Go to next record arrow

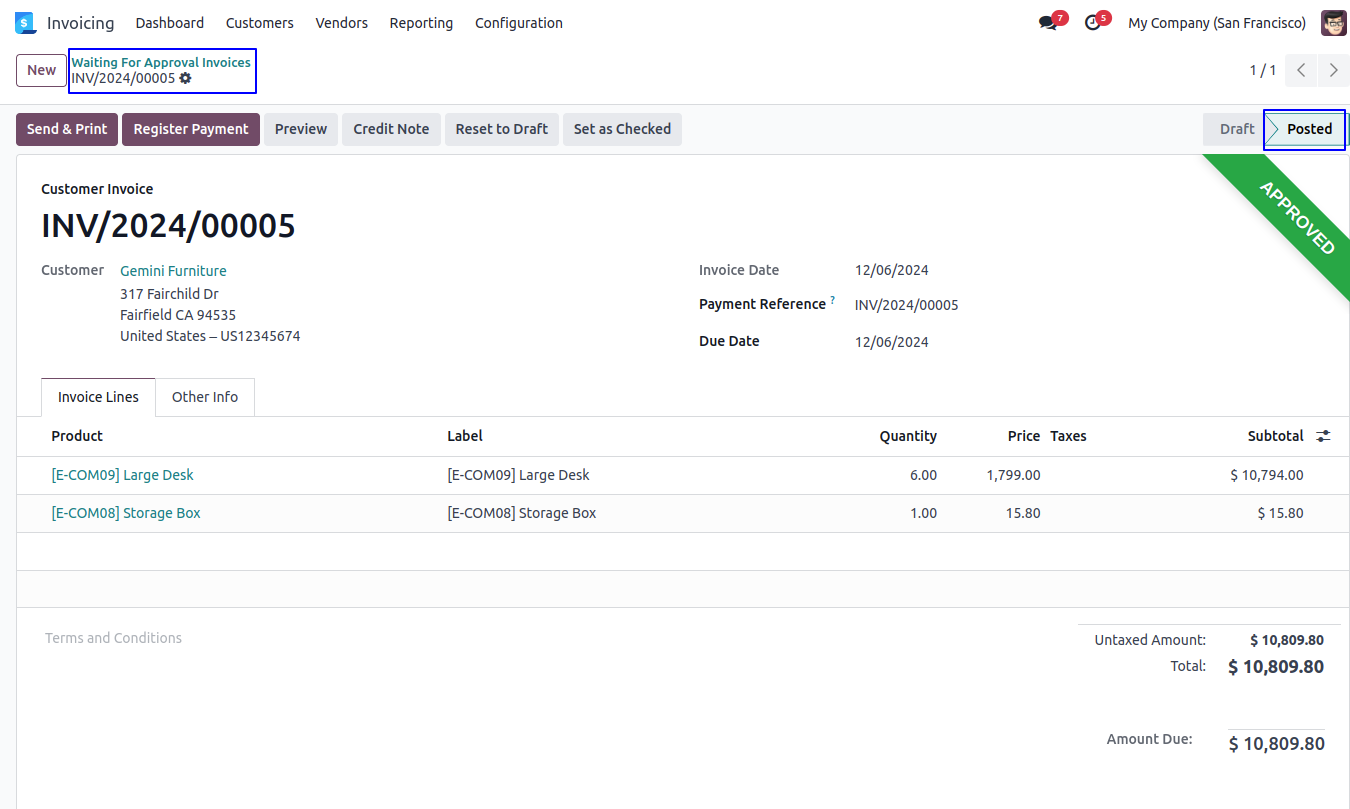click(x=1333, y=70)
